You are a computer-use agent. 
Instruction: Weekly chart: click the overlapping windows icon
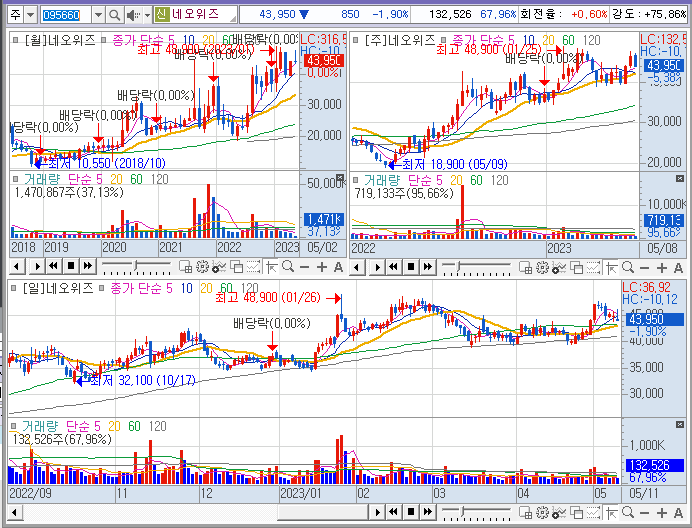(576, 267)
